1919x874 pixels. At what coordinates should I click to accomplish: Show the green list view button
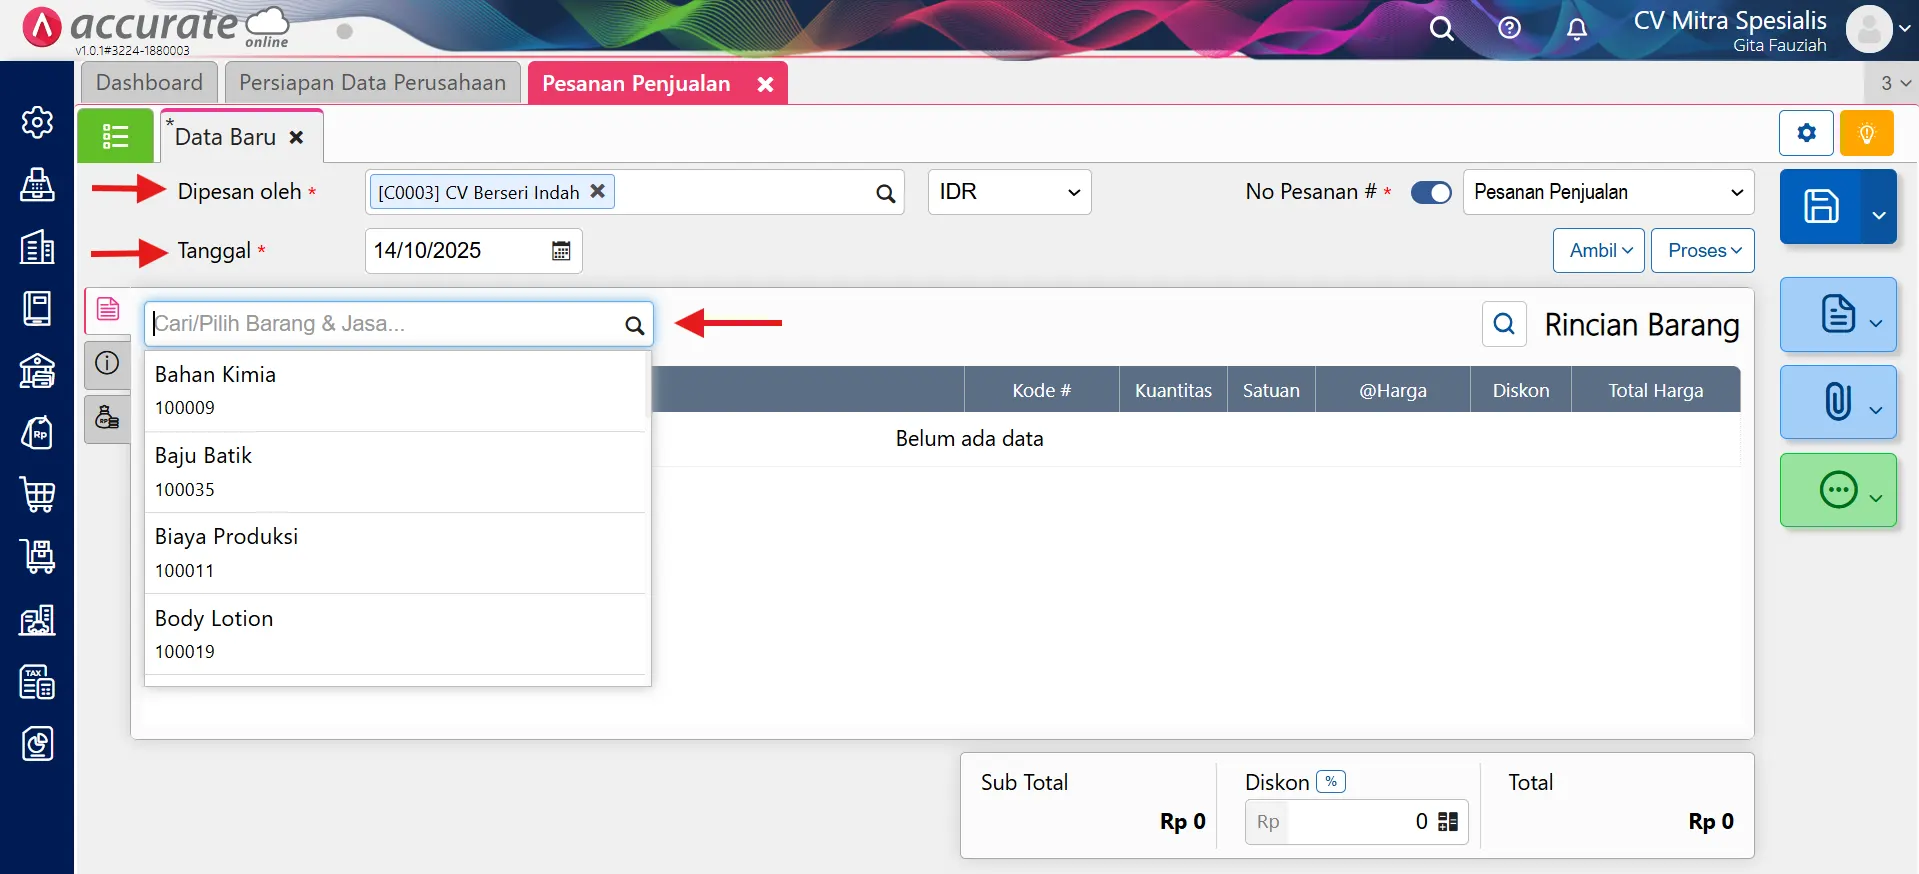[115, 136]
